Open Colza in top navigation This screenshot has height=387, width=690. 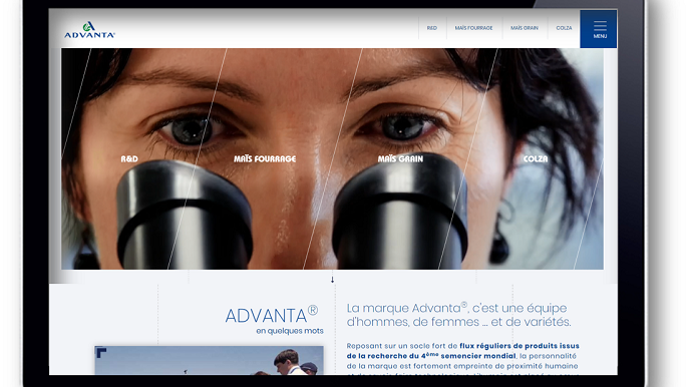[x=564, y=28]
